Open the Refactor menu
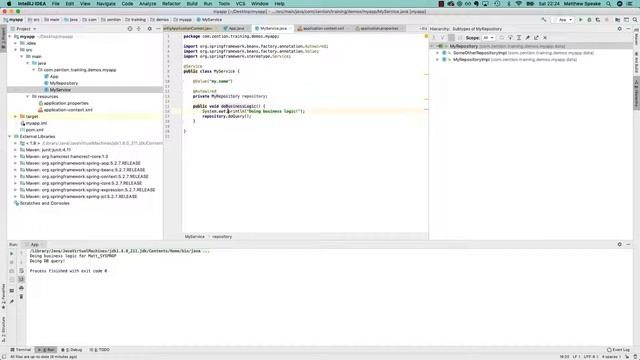Screen dimensions: 640x360 click(x=171, y=4)
